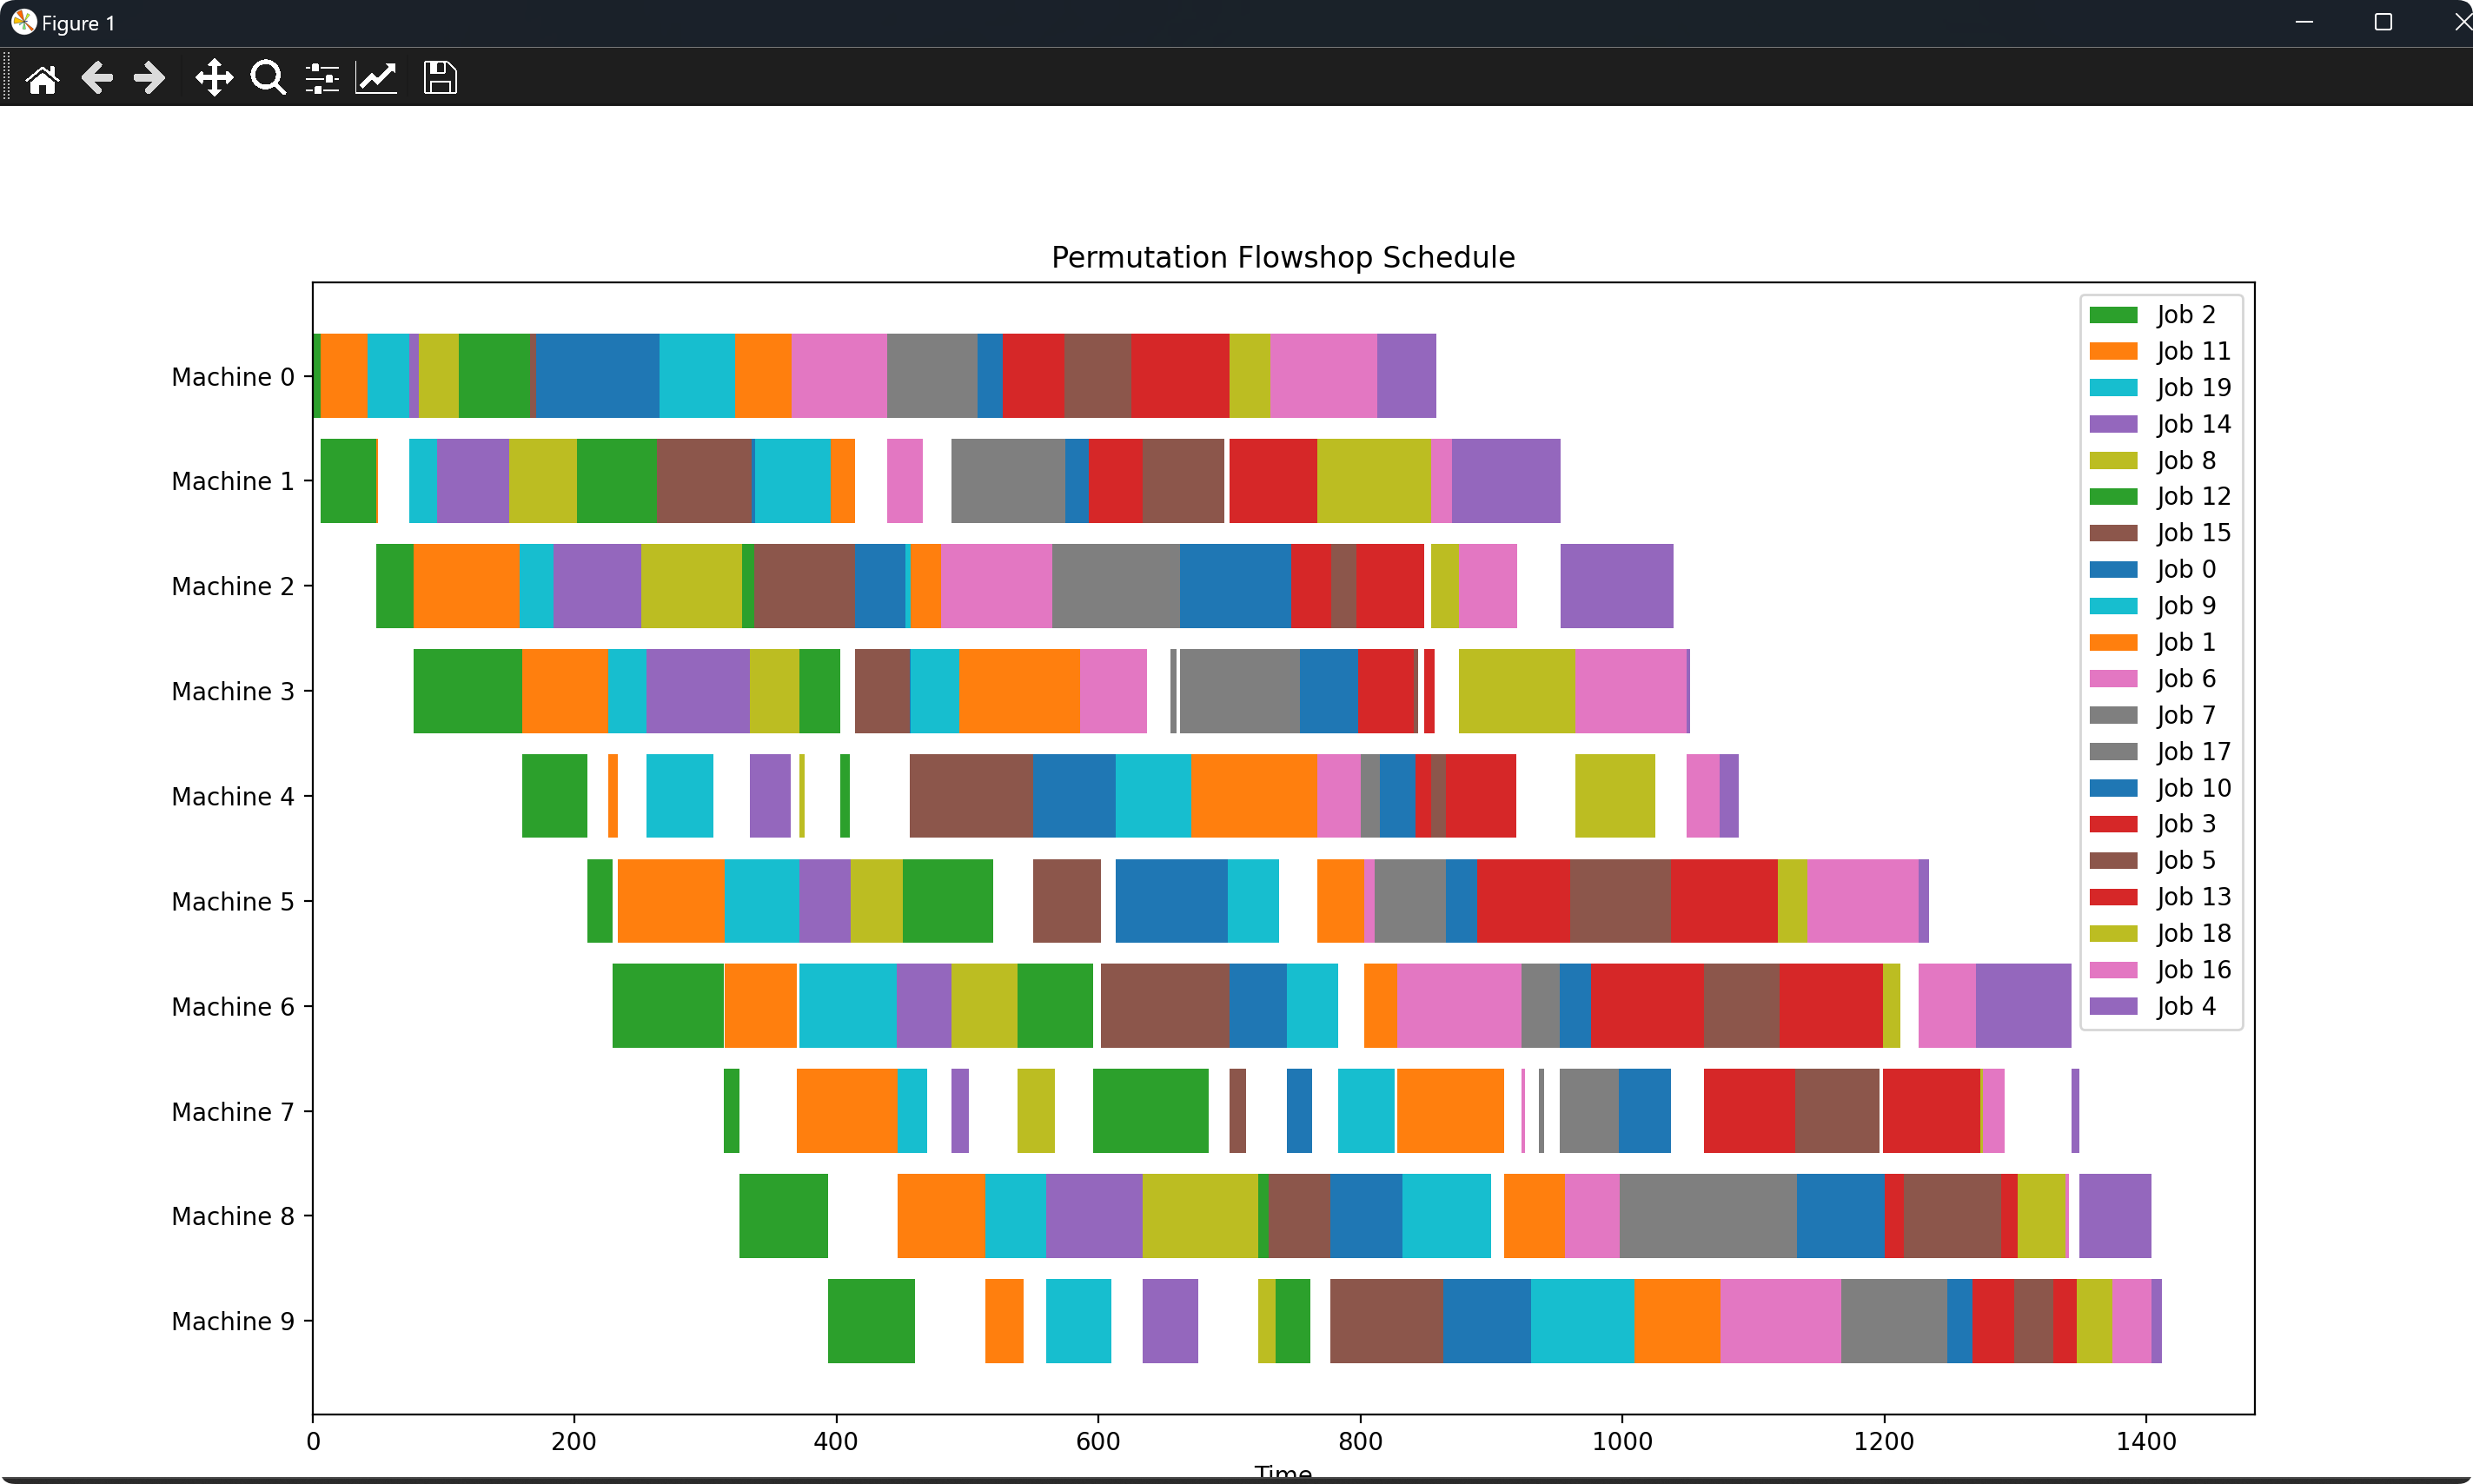This screenshot has height=1484, width=2473.
Task: Open Edit axis curve parameters icon
Action: (x=376, y=78)
